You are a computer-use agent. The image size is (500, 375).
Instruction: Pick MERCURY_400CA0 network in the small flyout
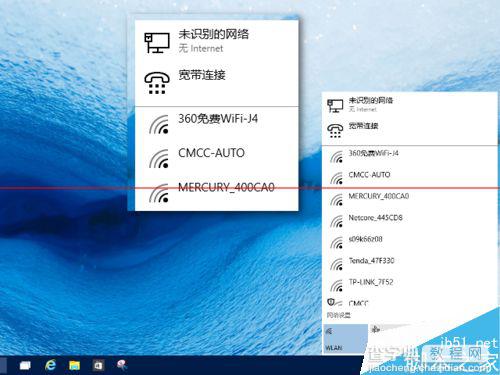tap(410, 199)
